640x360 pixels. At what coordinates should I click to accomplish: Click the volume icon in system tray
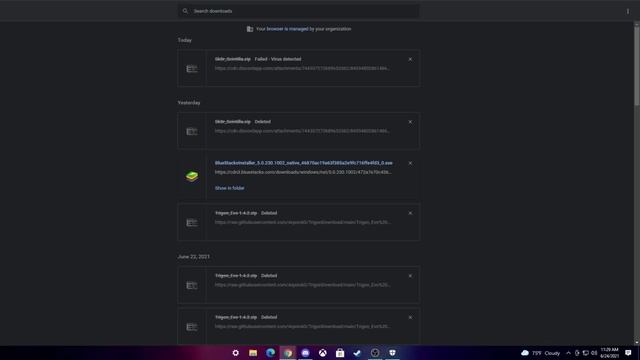click(594, 353)
